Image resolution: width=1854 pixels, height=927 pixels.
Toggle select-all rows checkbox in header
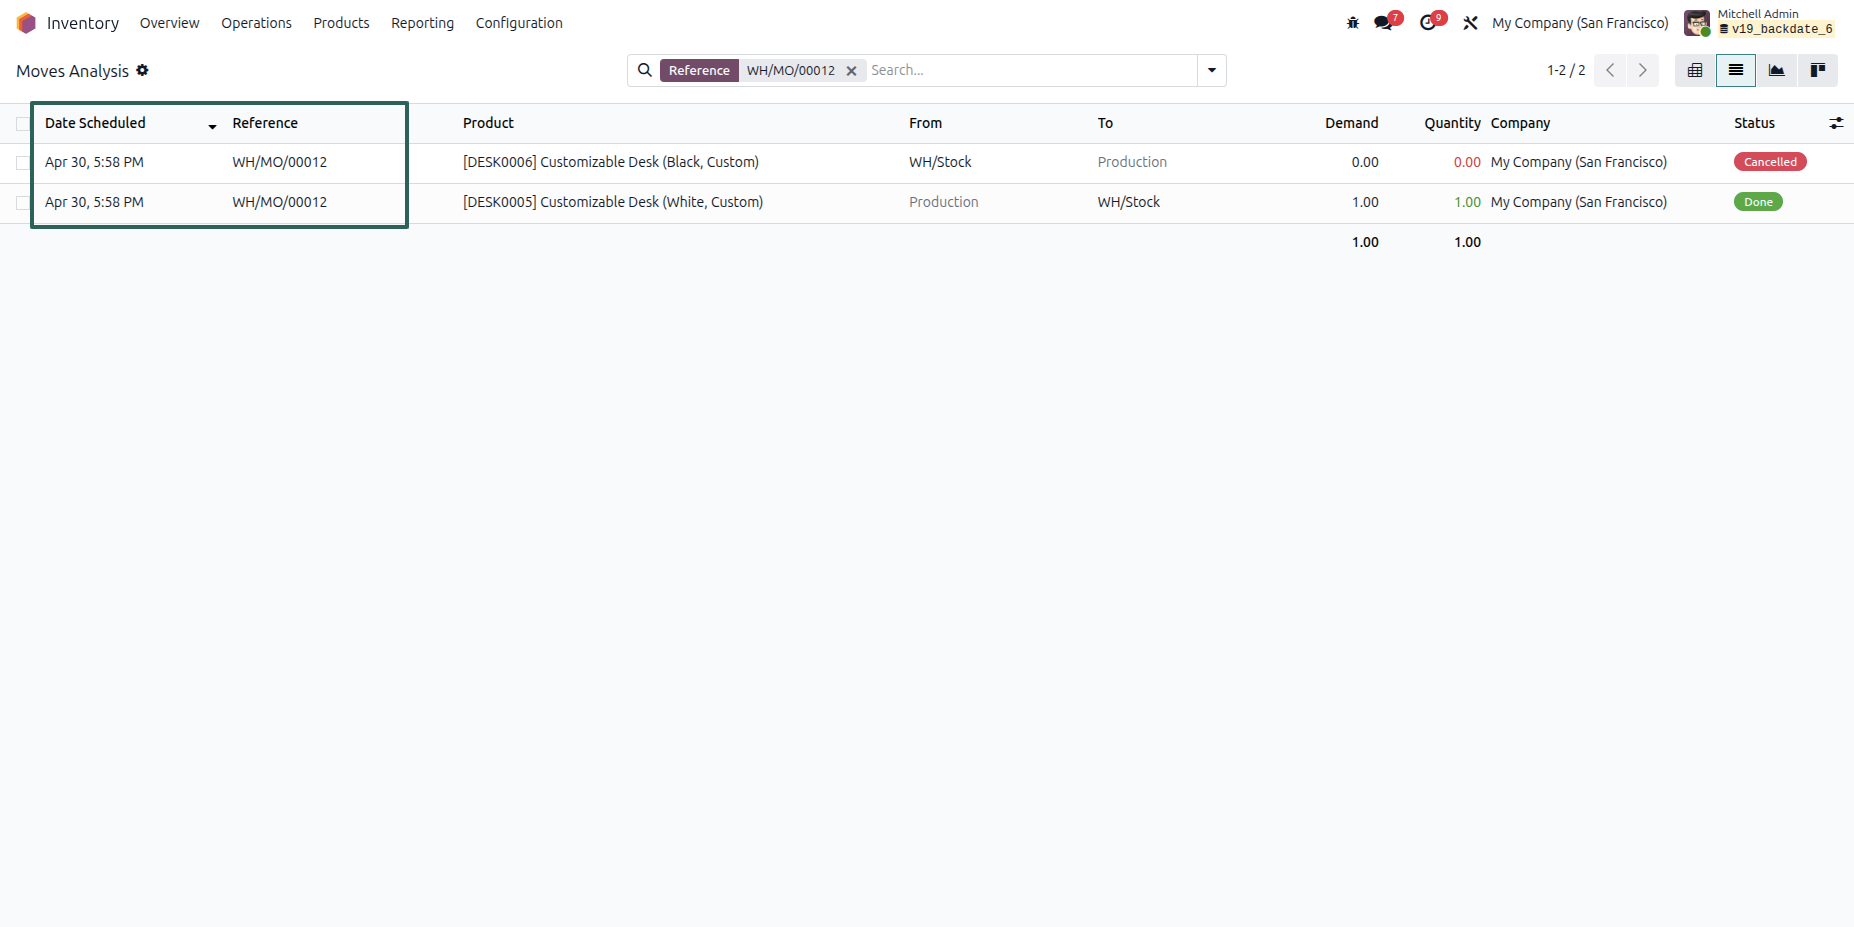click(23, 123)
